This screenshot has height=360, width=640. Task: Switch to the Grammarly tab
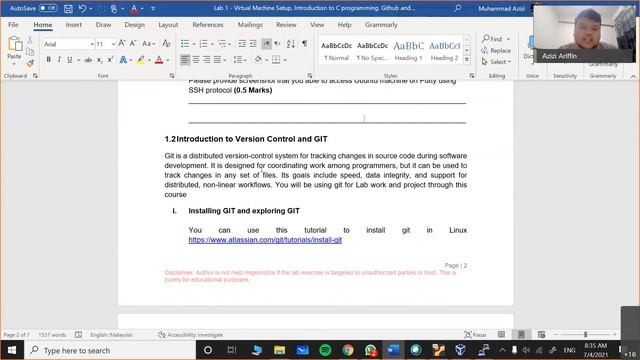[x=381, y=25]
